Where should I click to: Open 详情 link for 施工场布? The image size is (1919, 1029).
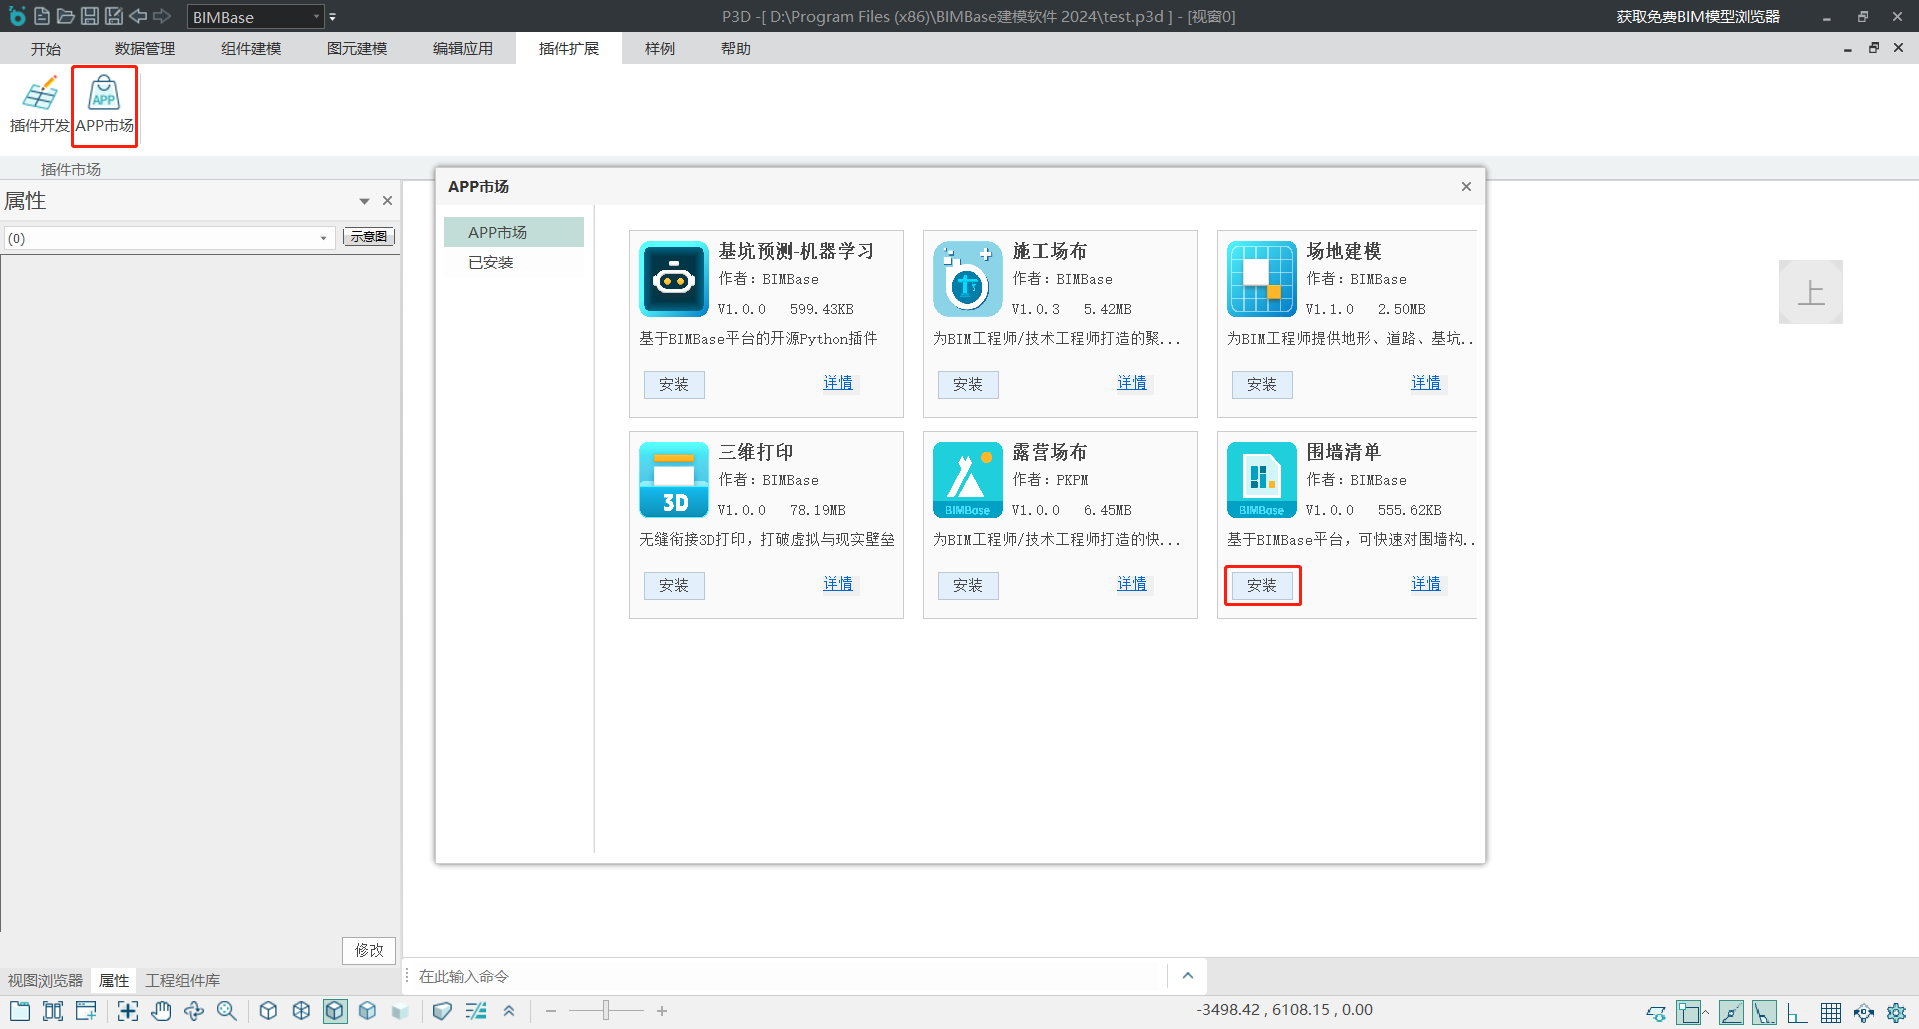[x=1131, y=383]
